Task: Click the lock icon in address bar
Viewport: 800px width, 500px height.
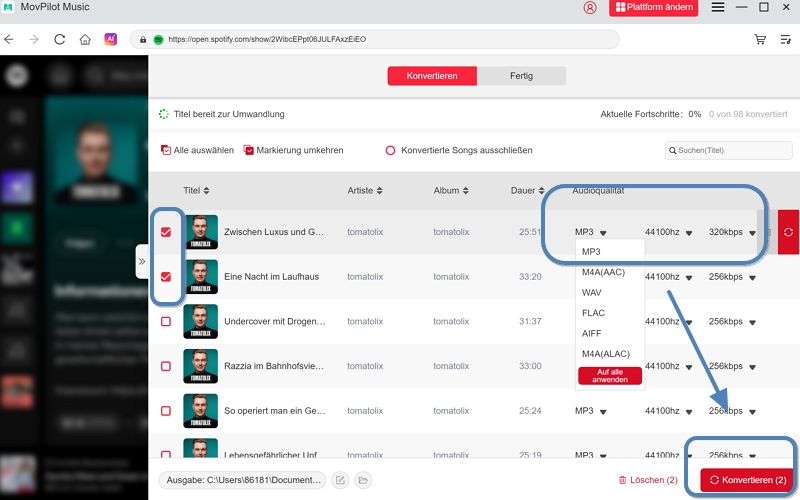Action: (x=143, y=39)
